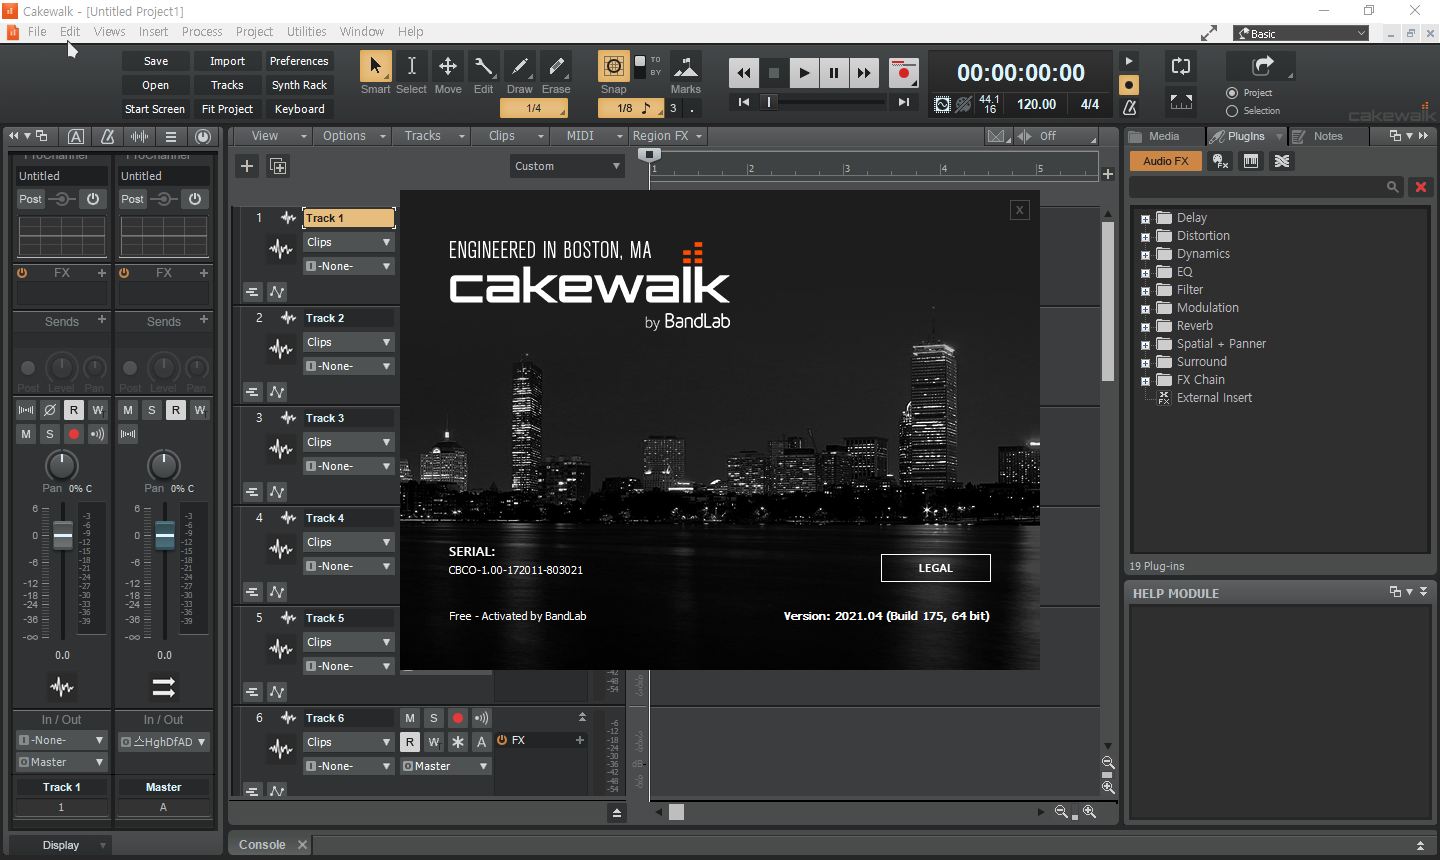The height and width of the screenshot is (860, 1440).
Task: Adjust Track 1 Pan knob in inspector
Action: pos(62,465)
